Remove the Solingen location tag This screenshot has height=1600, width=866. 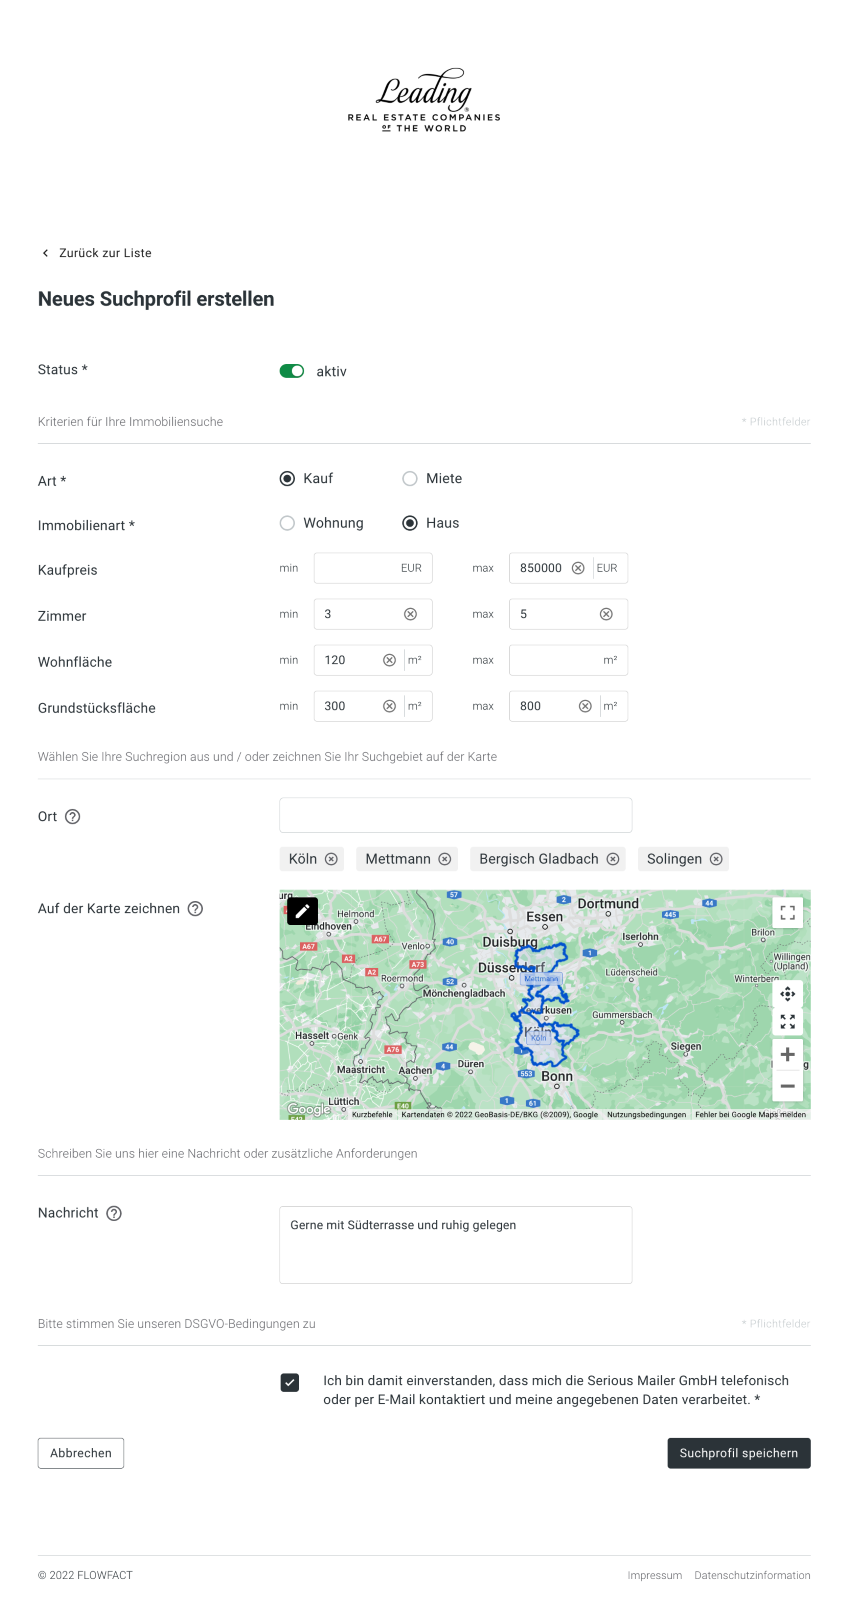pyautogui.click(x=716, y=859)
